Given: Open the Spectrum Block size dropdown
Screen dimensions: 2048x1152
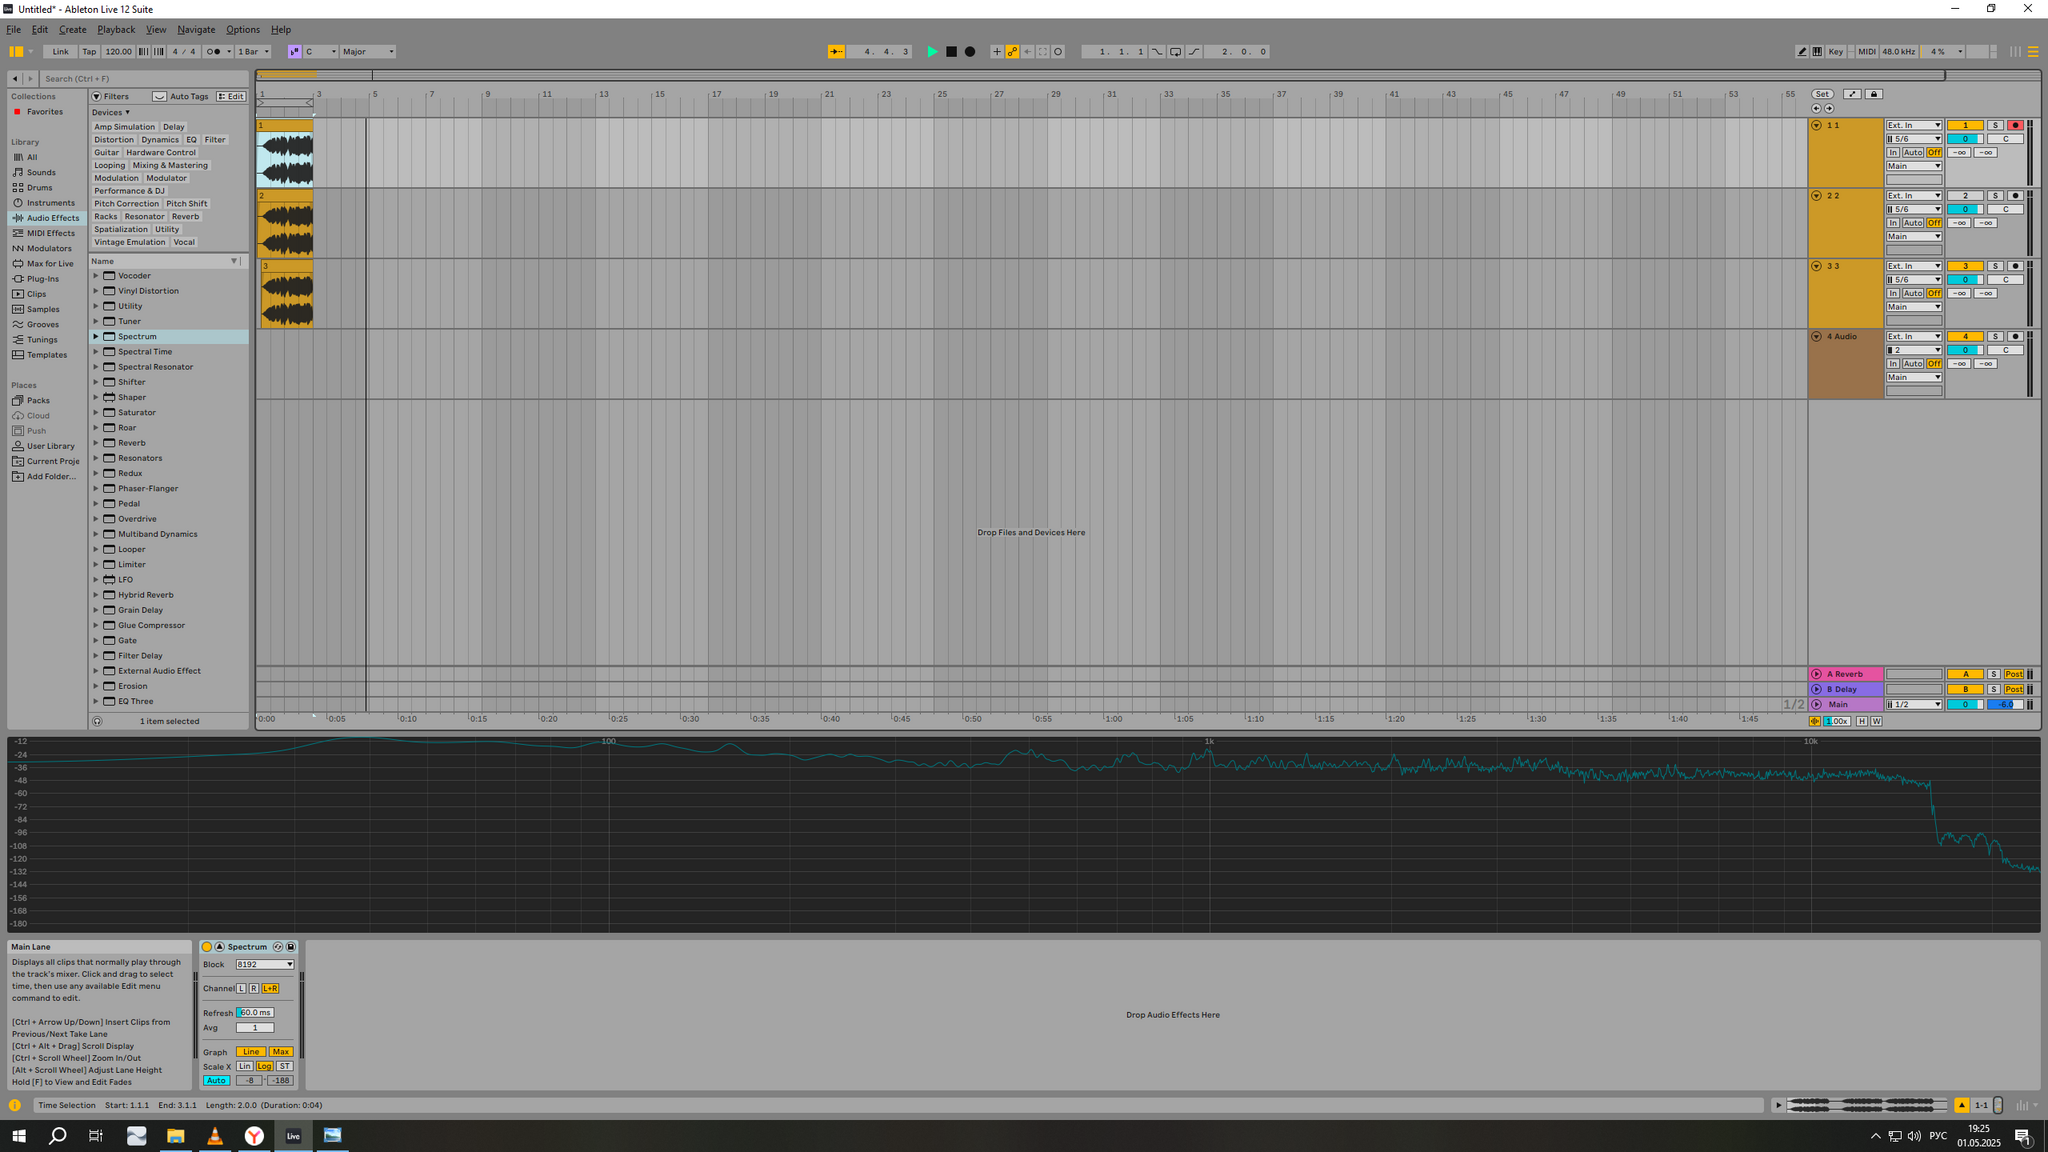Looking at the screenshot, I should click(x=265, y=965).
